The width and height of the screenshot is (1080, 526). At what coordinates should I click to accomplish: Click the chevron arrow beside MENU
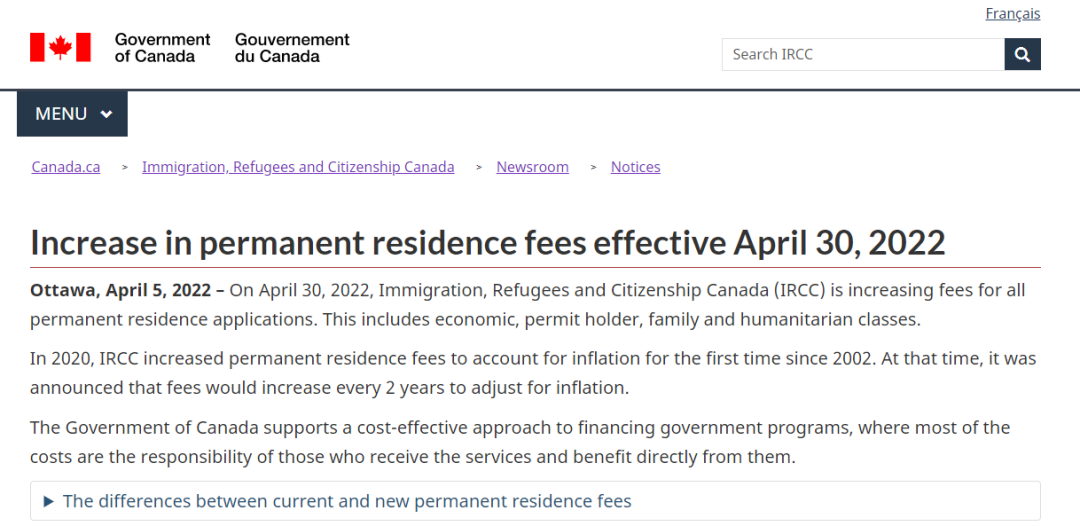coord(106,114)
